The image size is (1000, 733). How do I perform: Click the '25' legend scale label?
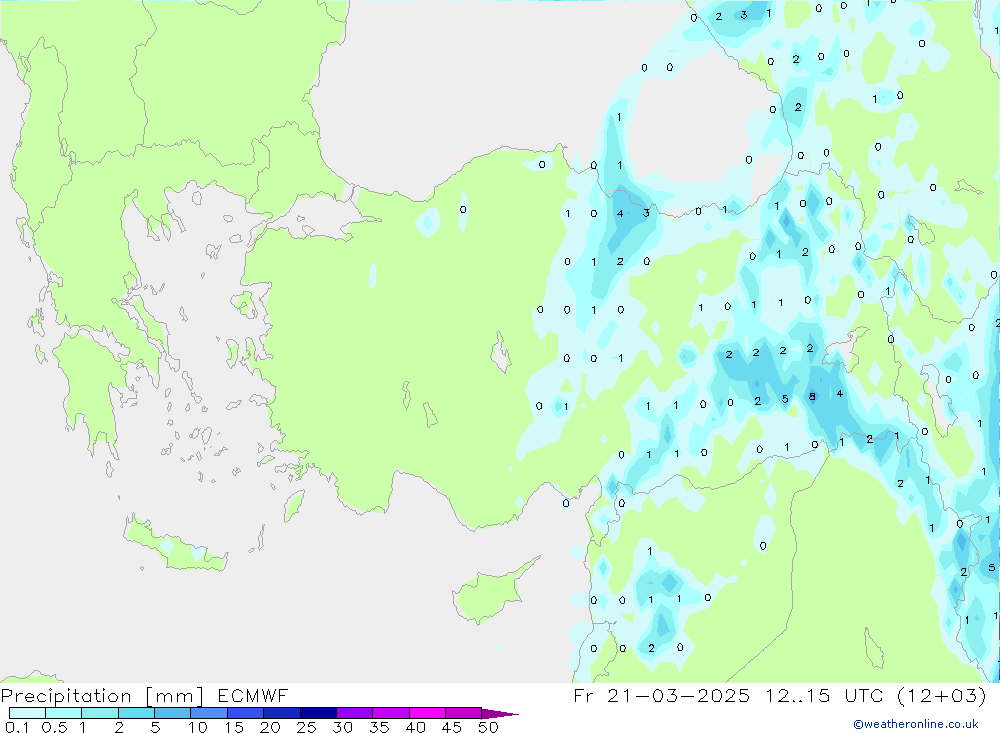[306, 727]
